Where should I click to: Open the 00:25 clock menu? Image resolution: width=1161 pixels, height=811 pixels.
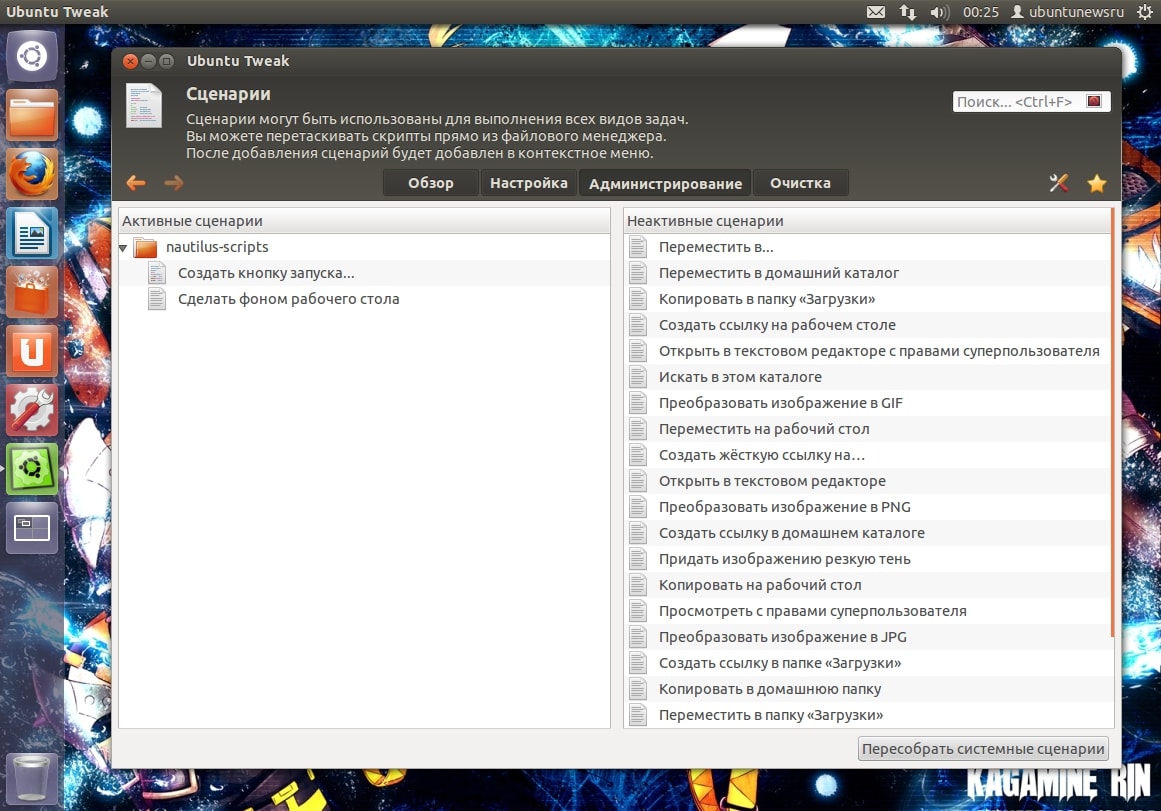pos(981,12)
